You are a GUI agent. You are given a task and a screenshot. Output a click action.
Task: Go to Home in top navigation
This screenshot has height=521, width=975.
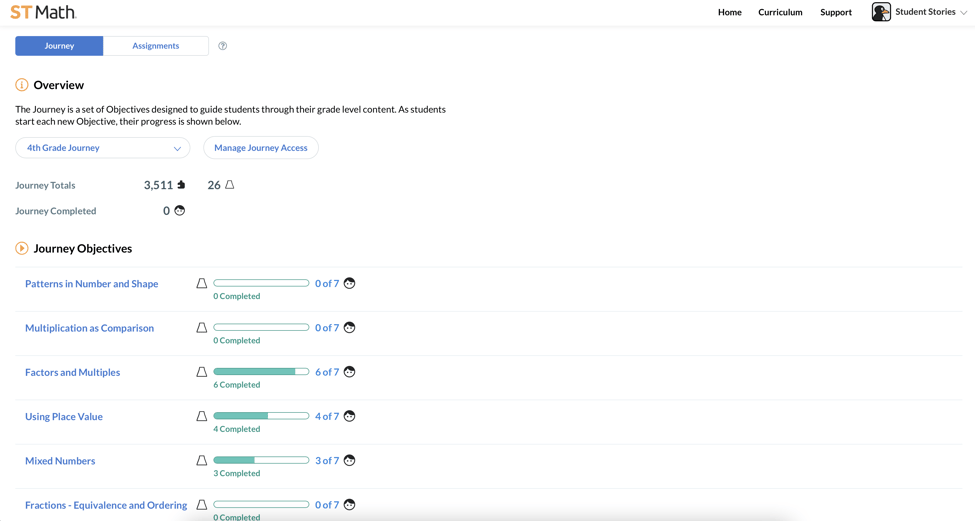click(729, 12)
